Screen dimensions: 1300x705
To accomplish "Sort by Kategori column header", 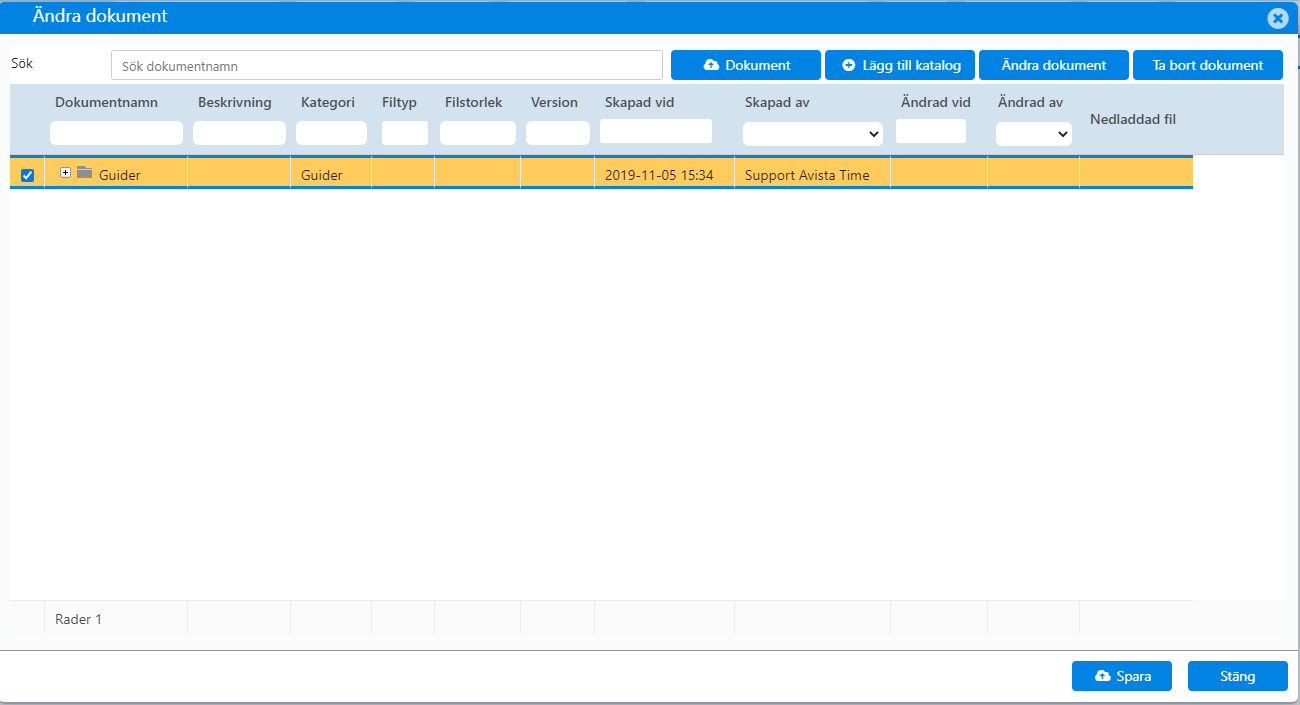I will tap(328, 102).
